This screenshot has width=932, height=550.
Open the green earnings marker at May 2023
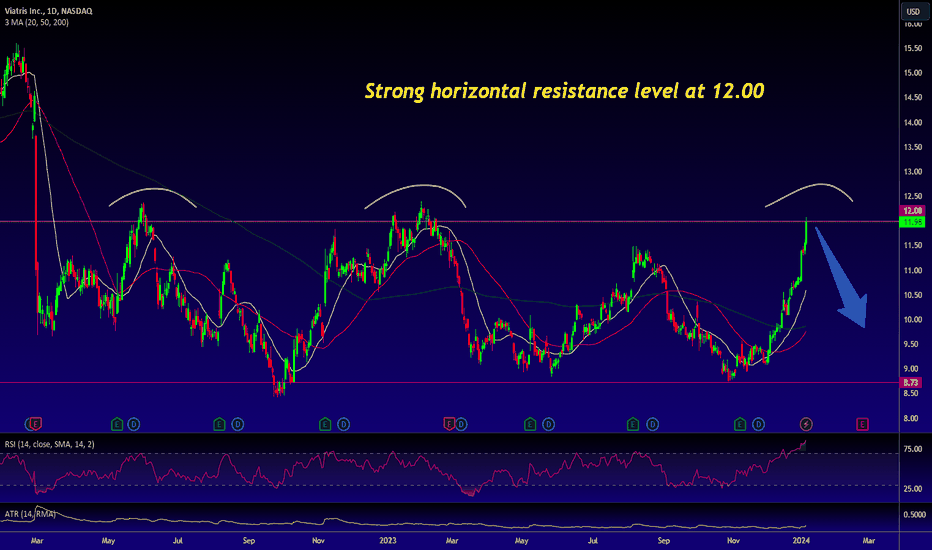tap(530, 424)
